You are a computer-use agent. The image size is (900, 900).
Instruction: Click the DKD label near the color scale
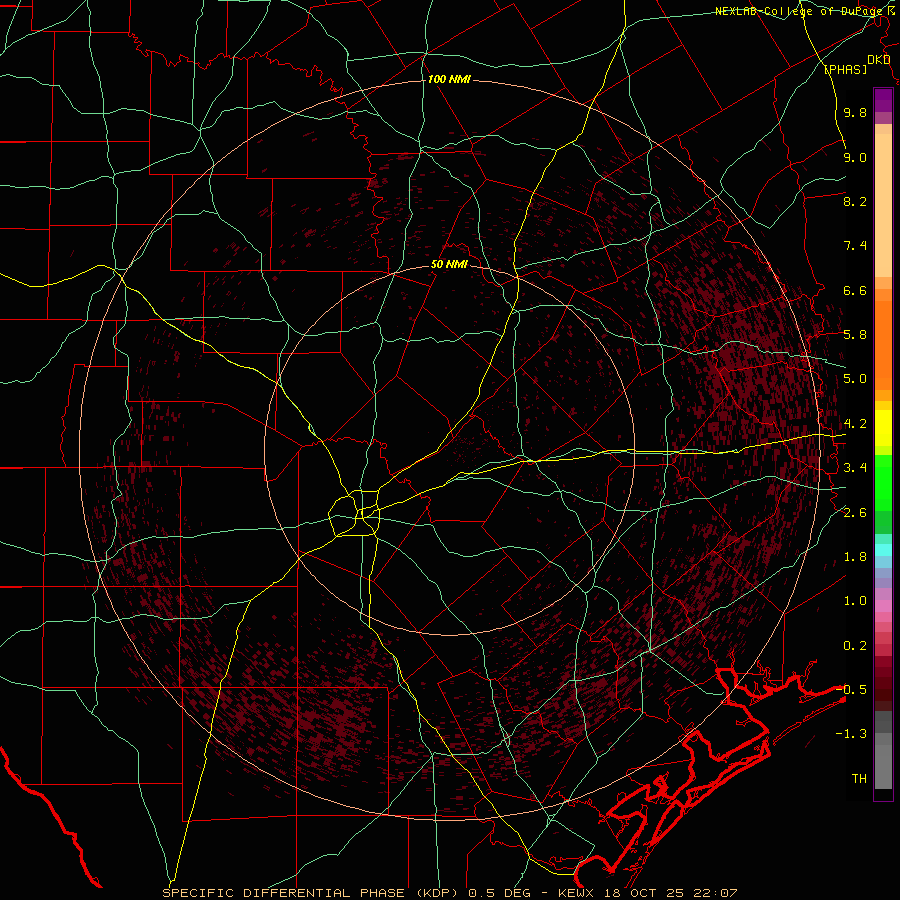pyautogui.click(x=878, y=60)
